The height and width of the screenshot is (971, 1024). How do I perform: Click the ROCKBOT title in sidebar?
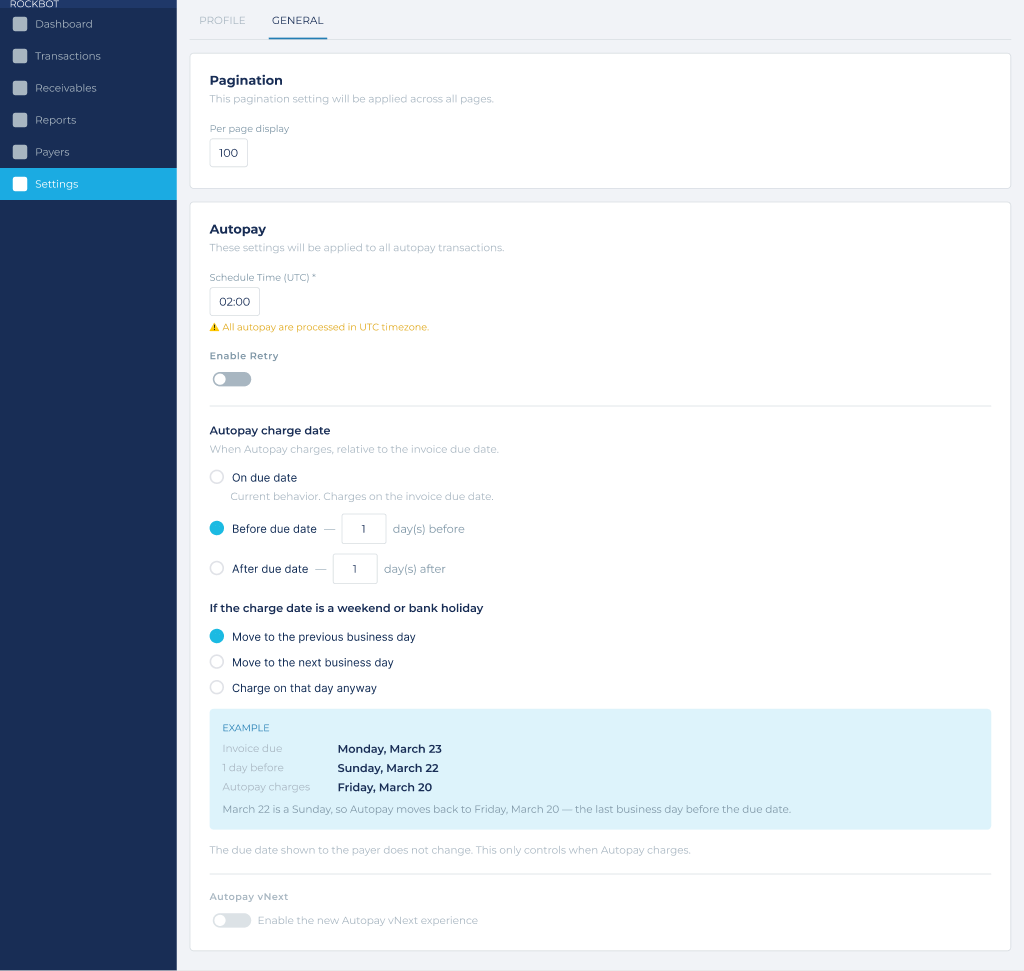point(35,4)
